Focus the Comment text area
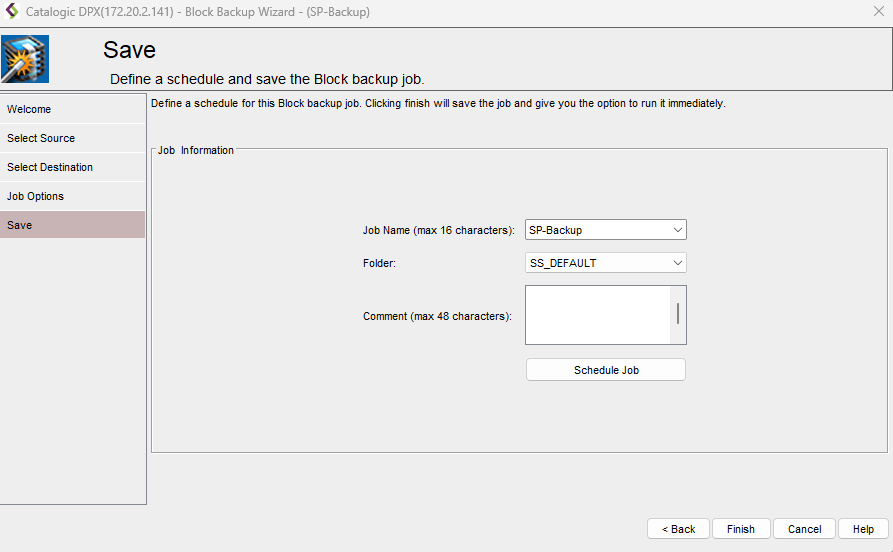Image resolution: width=893 pixels, height=552 pixels. point(597,315)
